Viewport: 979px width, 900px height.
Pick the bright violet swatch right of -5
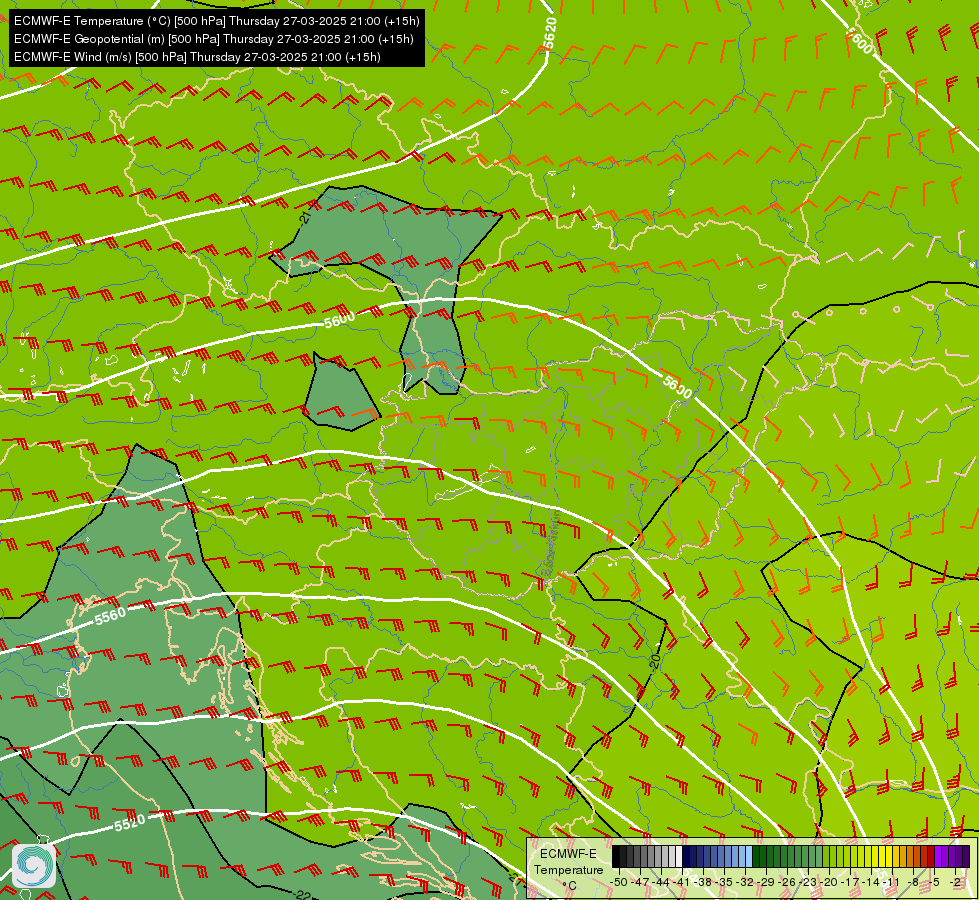[x=938, y=856]
